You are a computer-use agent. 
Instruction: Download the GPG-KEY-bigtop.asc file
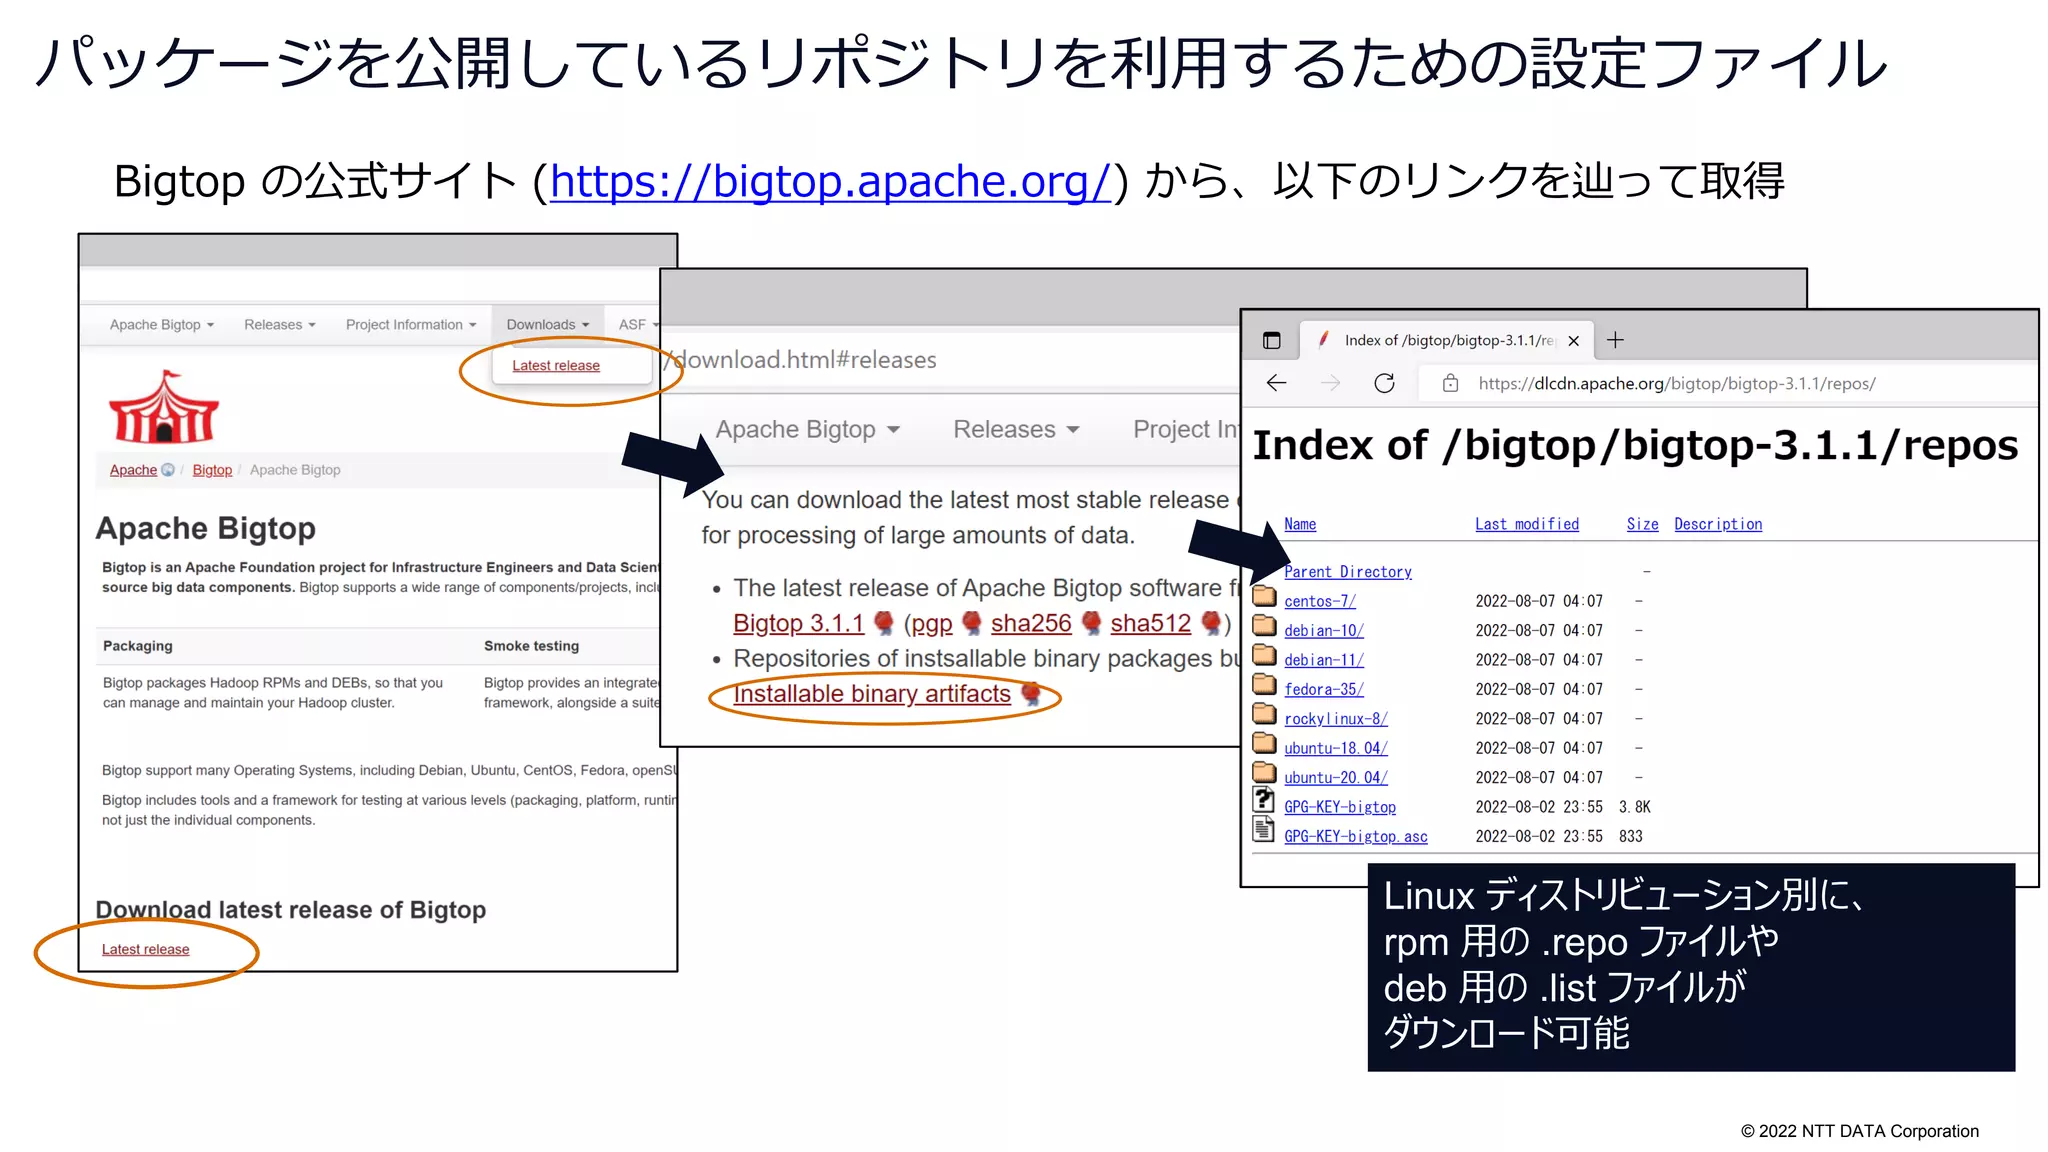point(1356,836)
